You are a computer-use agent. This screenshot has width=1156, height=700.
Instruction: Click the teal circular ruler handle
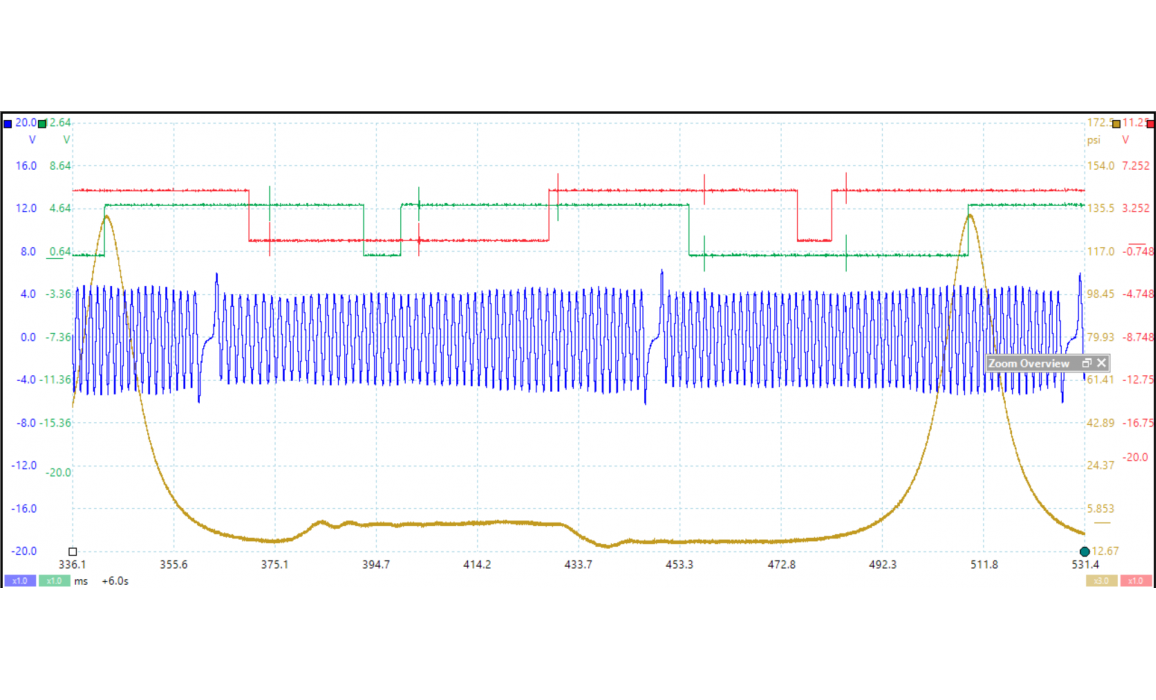point(1085,552)
